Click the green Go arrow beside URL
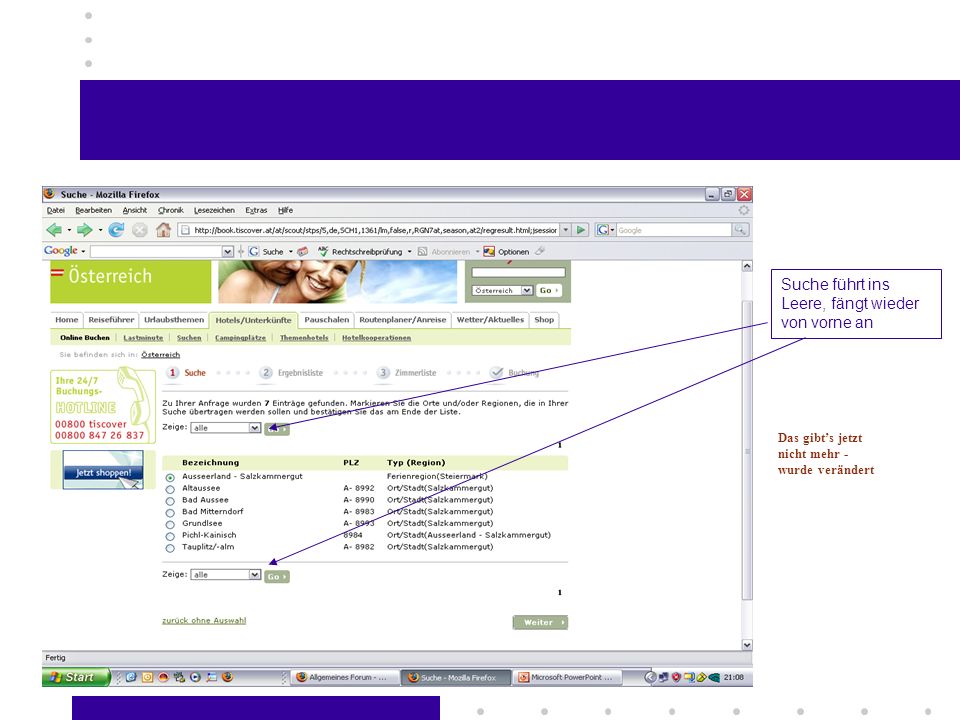Viewport: 960px width, 720px height. point(581,230)
